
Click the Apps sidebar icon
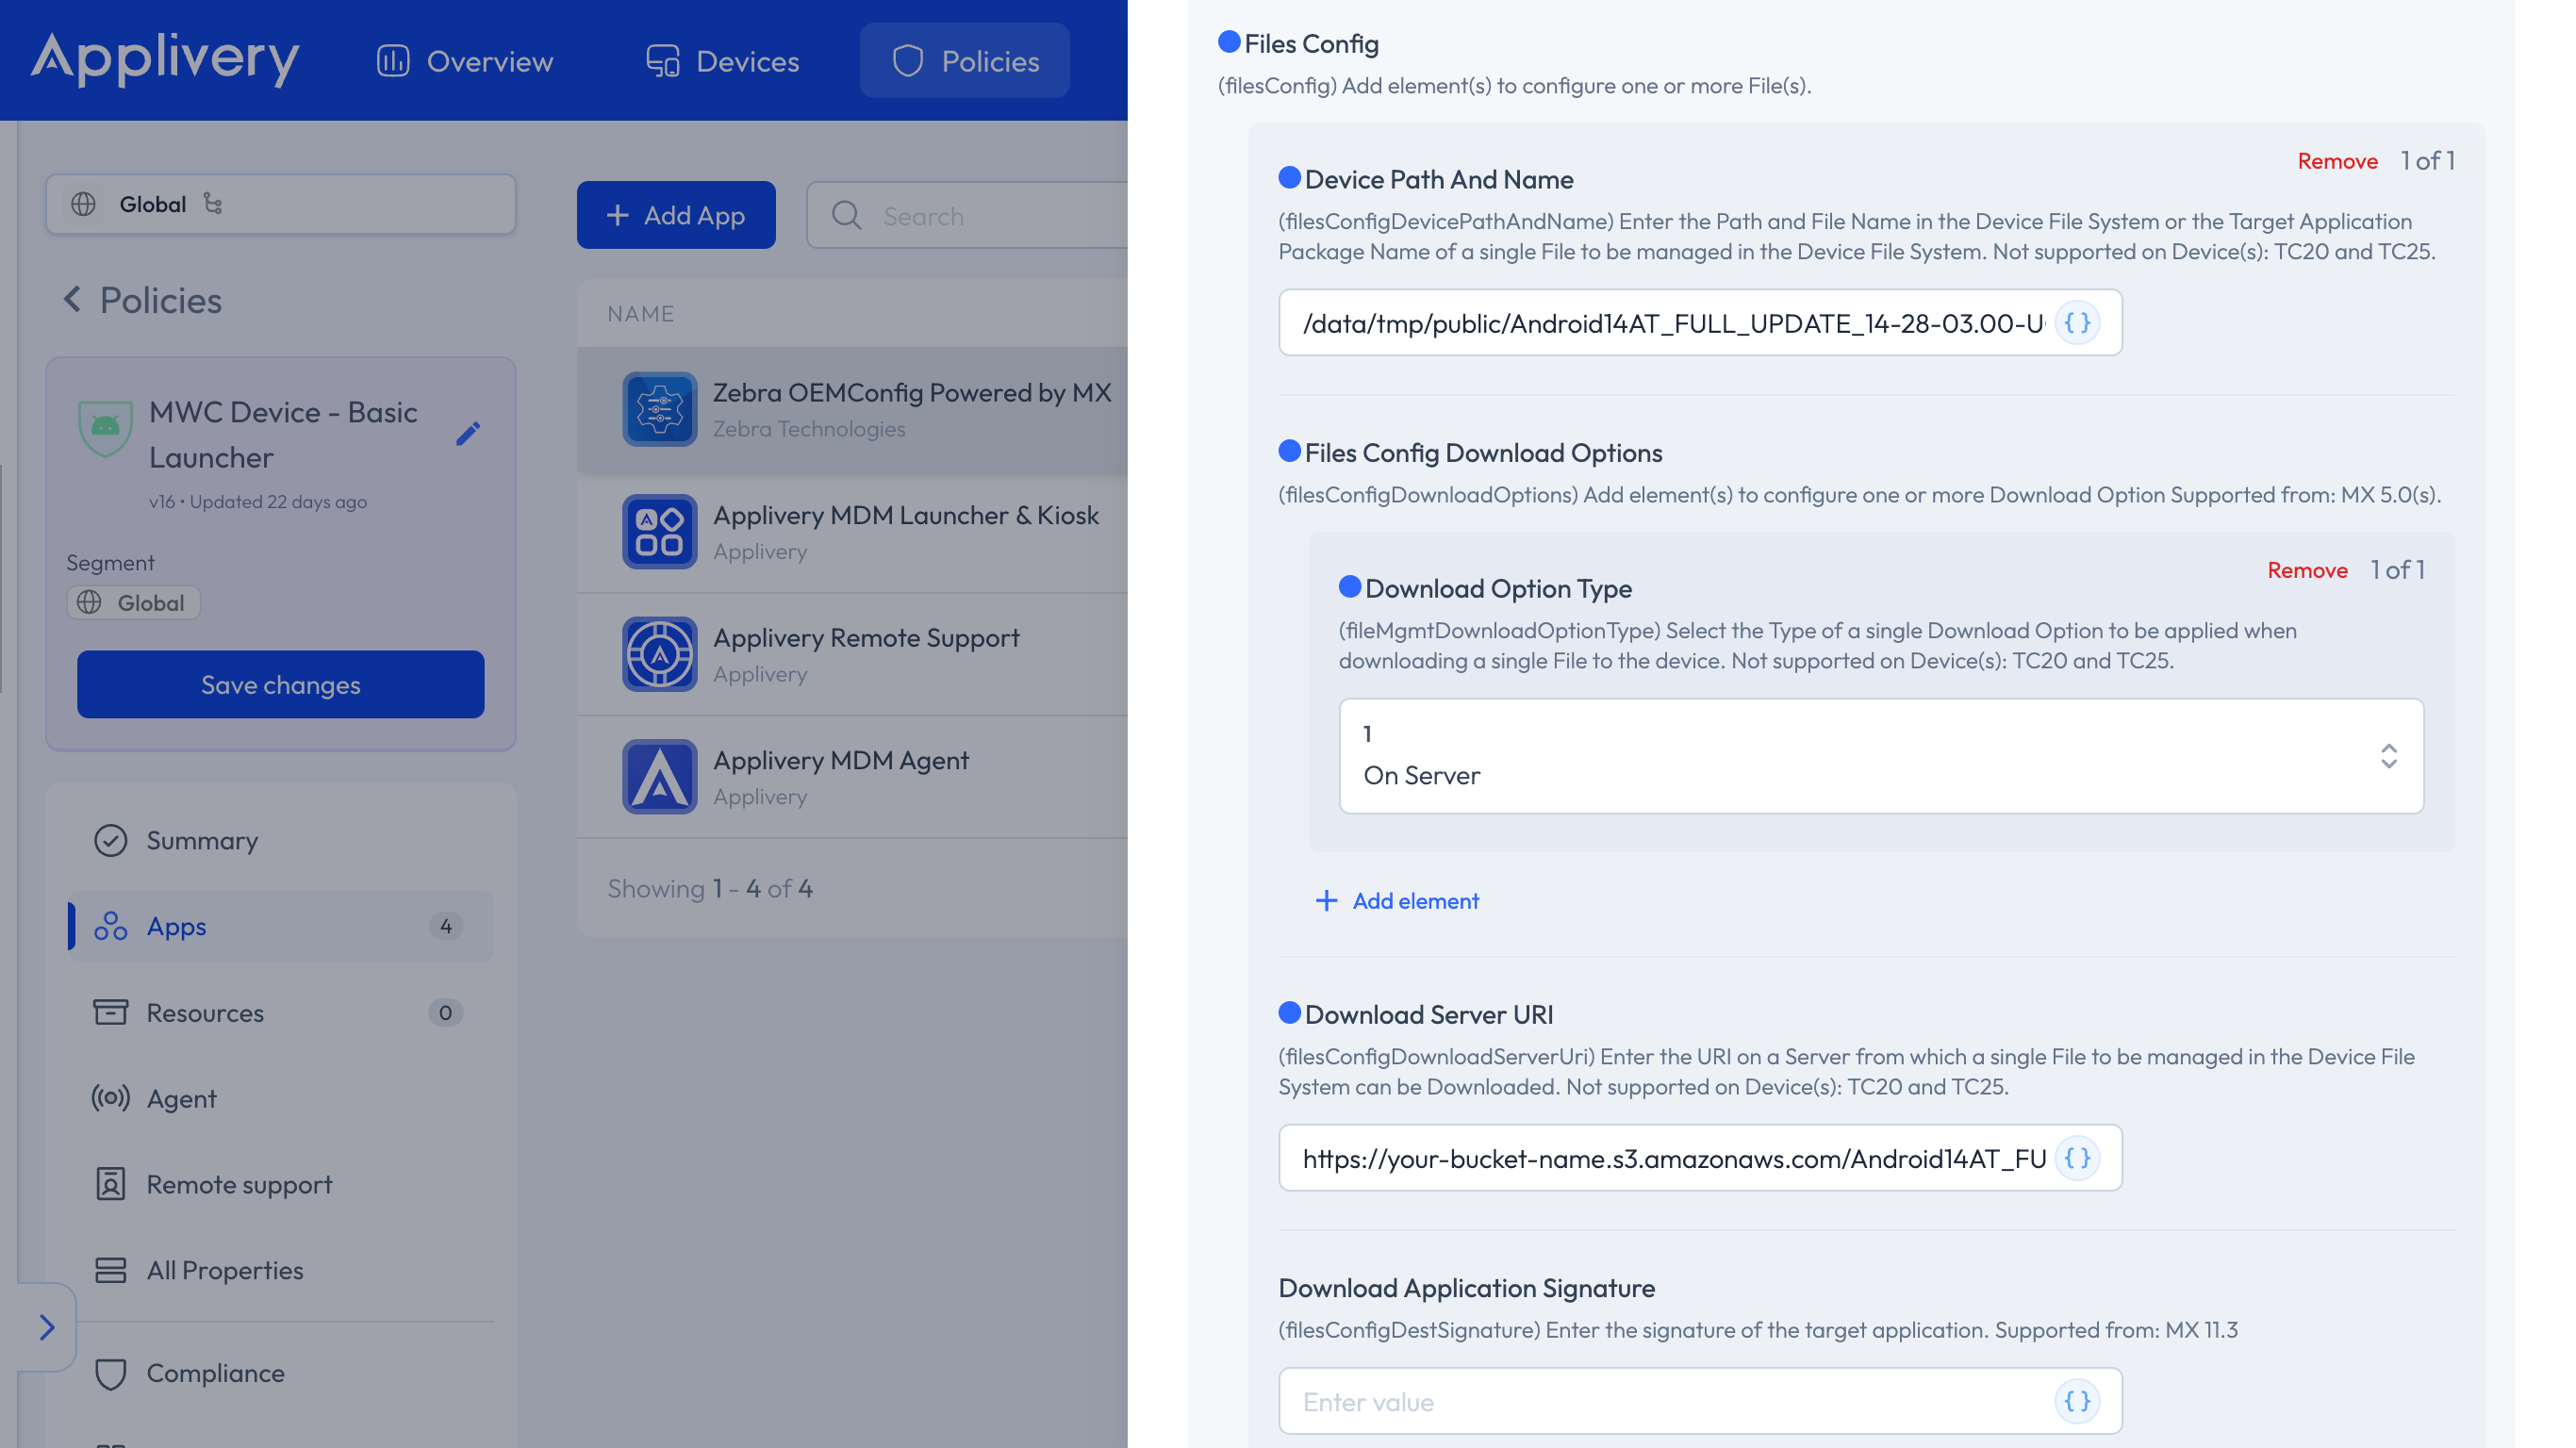(111, 926)
